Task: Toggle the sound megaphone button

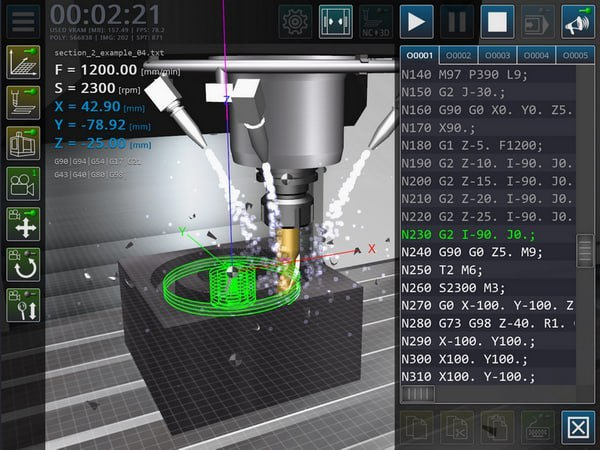Action: [x=577, y=21]
